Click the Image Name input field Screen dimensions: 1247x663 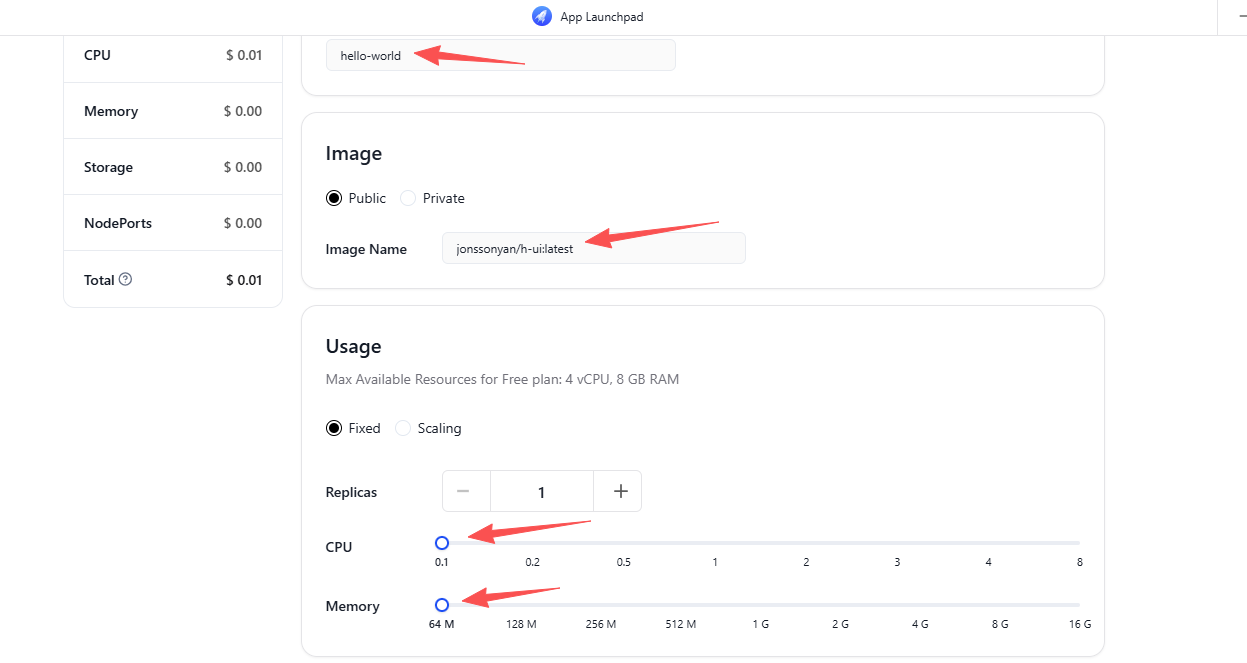[x=593, y=249]
